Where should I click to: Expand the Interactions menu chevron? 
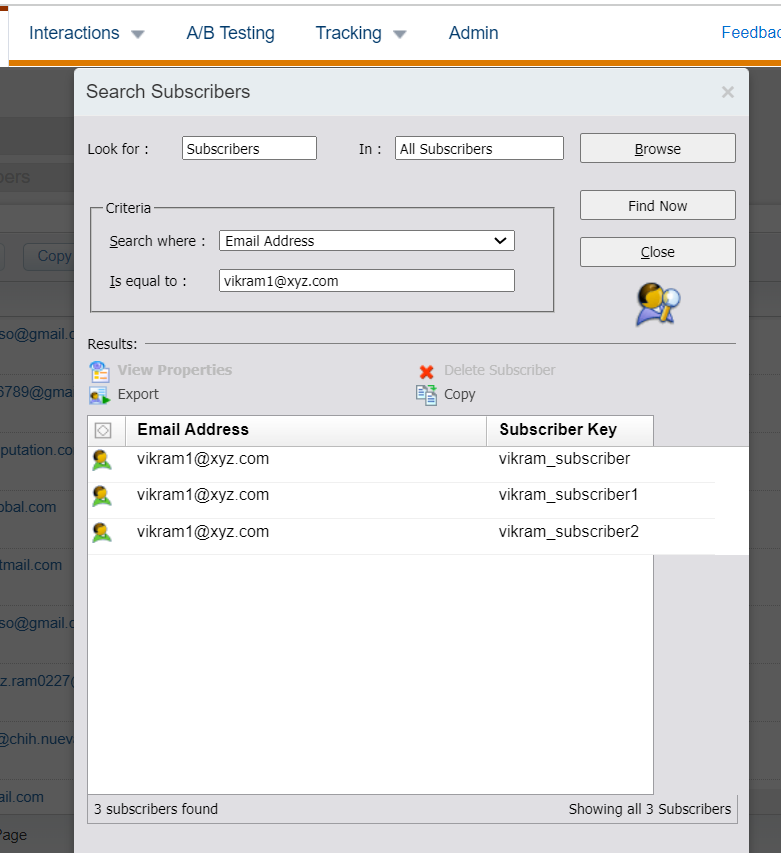pyautogui.click(x=140, y=33)
